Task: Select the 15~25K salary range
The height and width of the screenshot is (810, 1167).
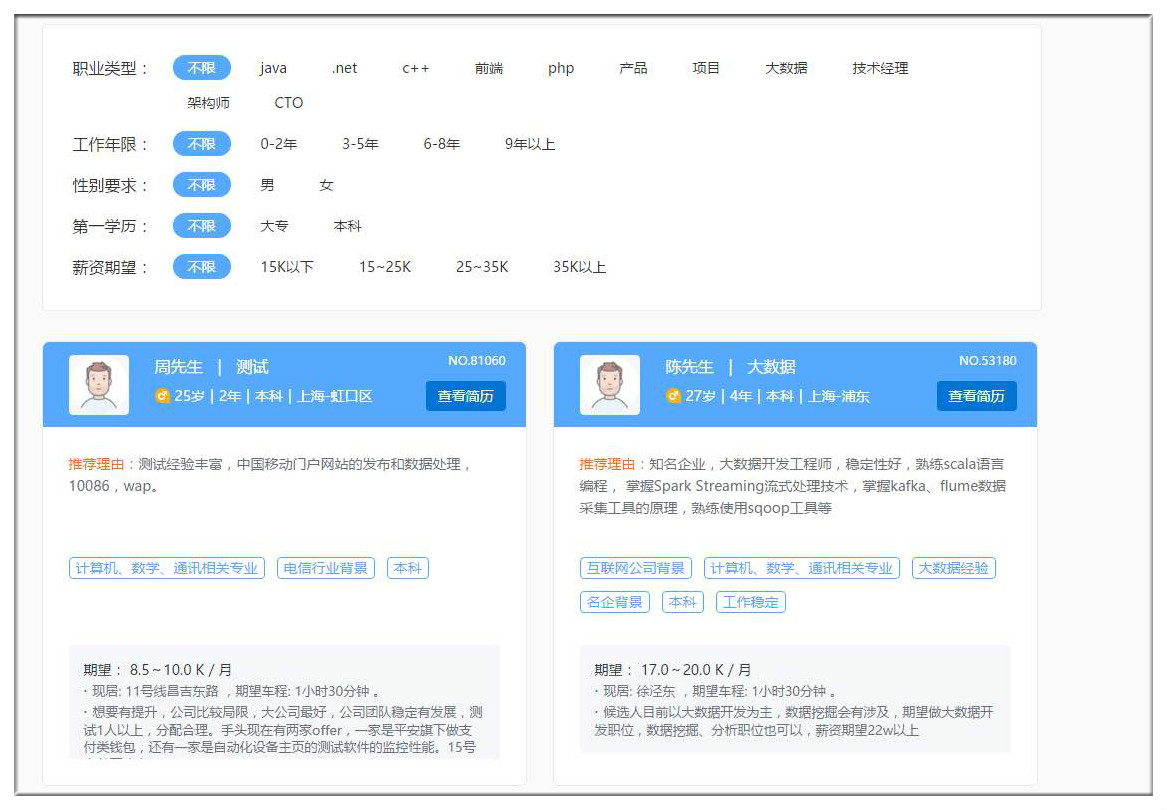Action: pyautogui.click(x=385, y=267)
